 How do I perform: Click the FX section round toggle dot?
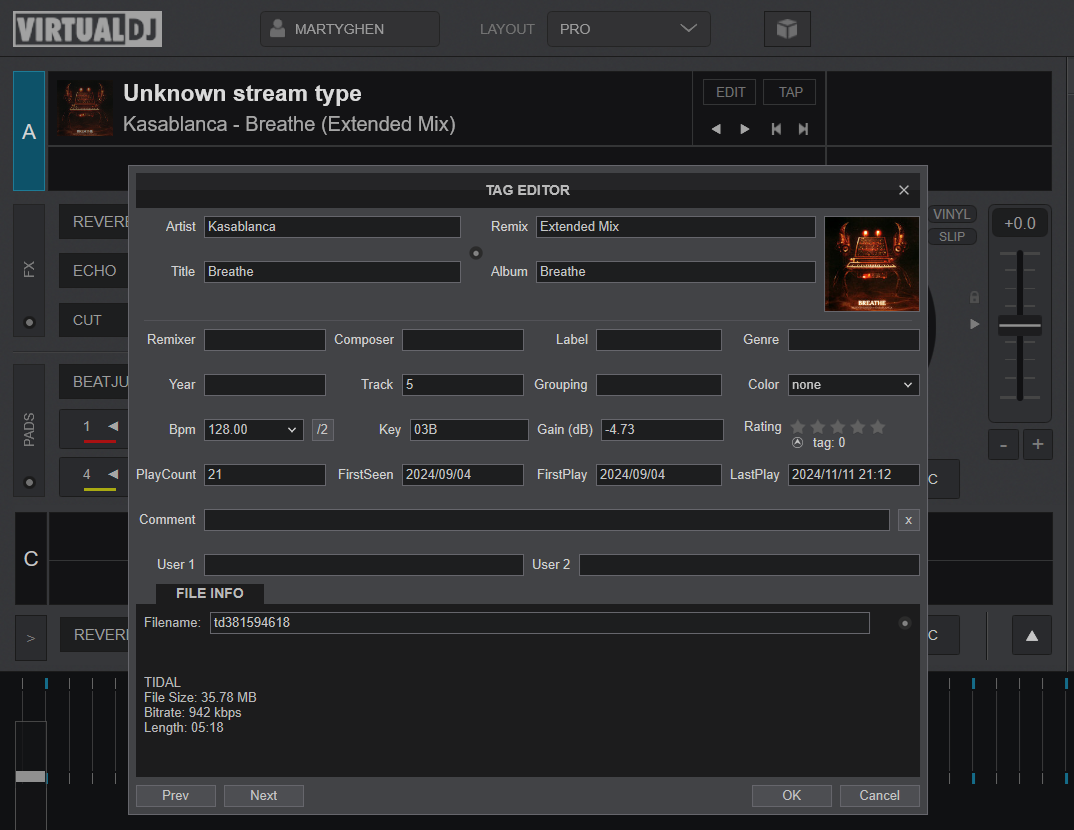[x=29, y=322]
